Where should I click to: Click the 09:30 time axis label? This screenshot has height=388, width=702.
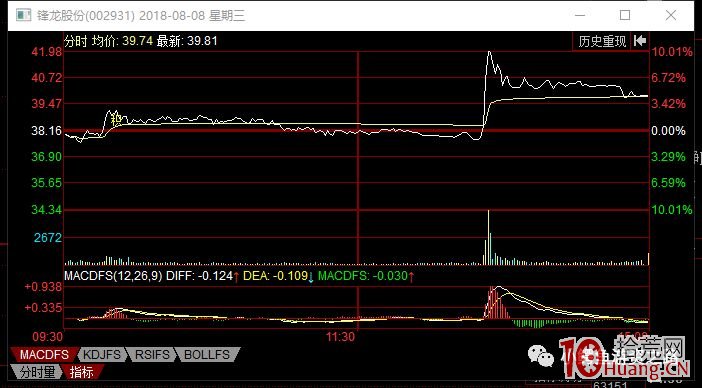tap(47, 337)
